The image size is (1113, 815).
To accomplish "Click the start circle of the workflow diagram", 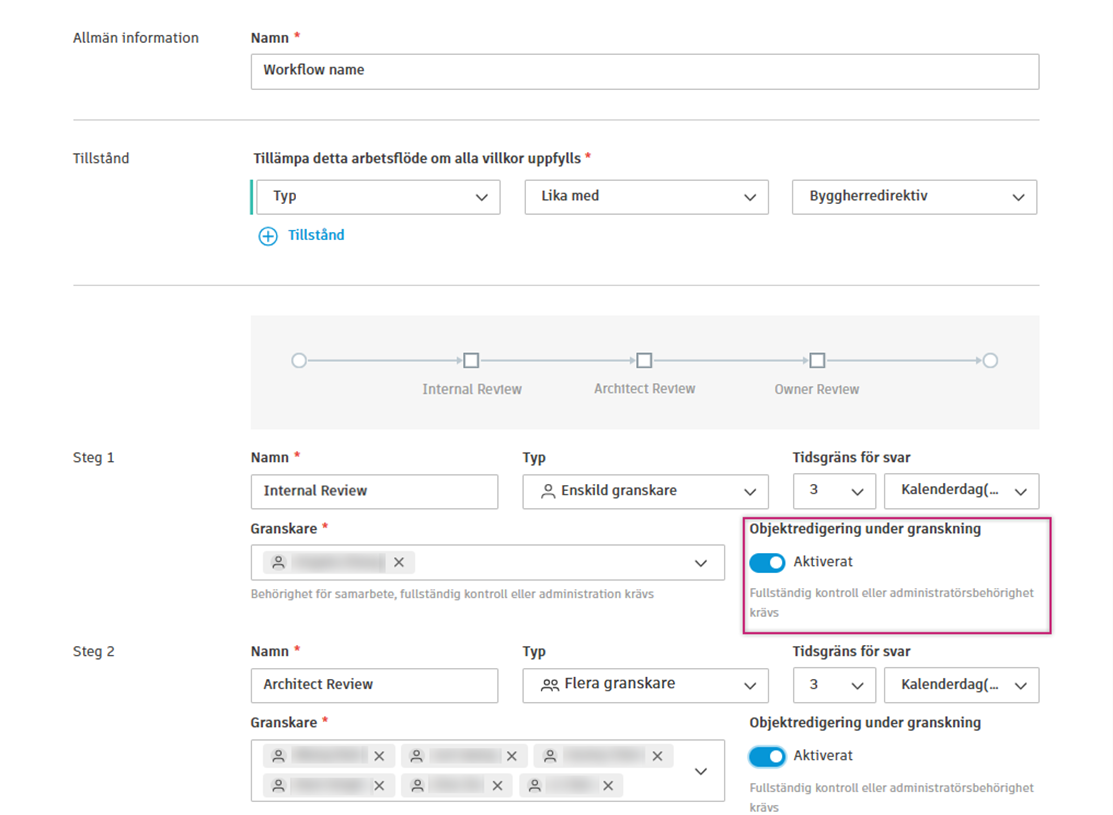I will pos(299,361).
